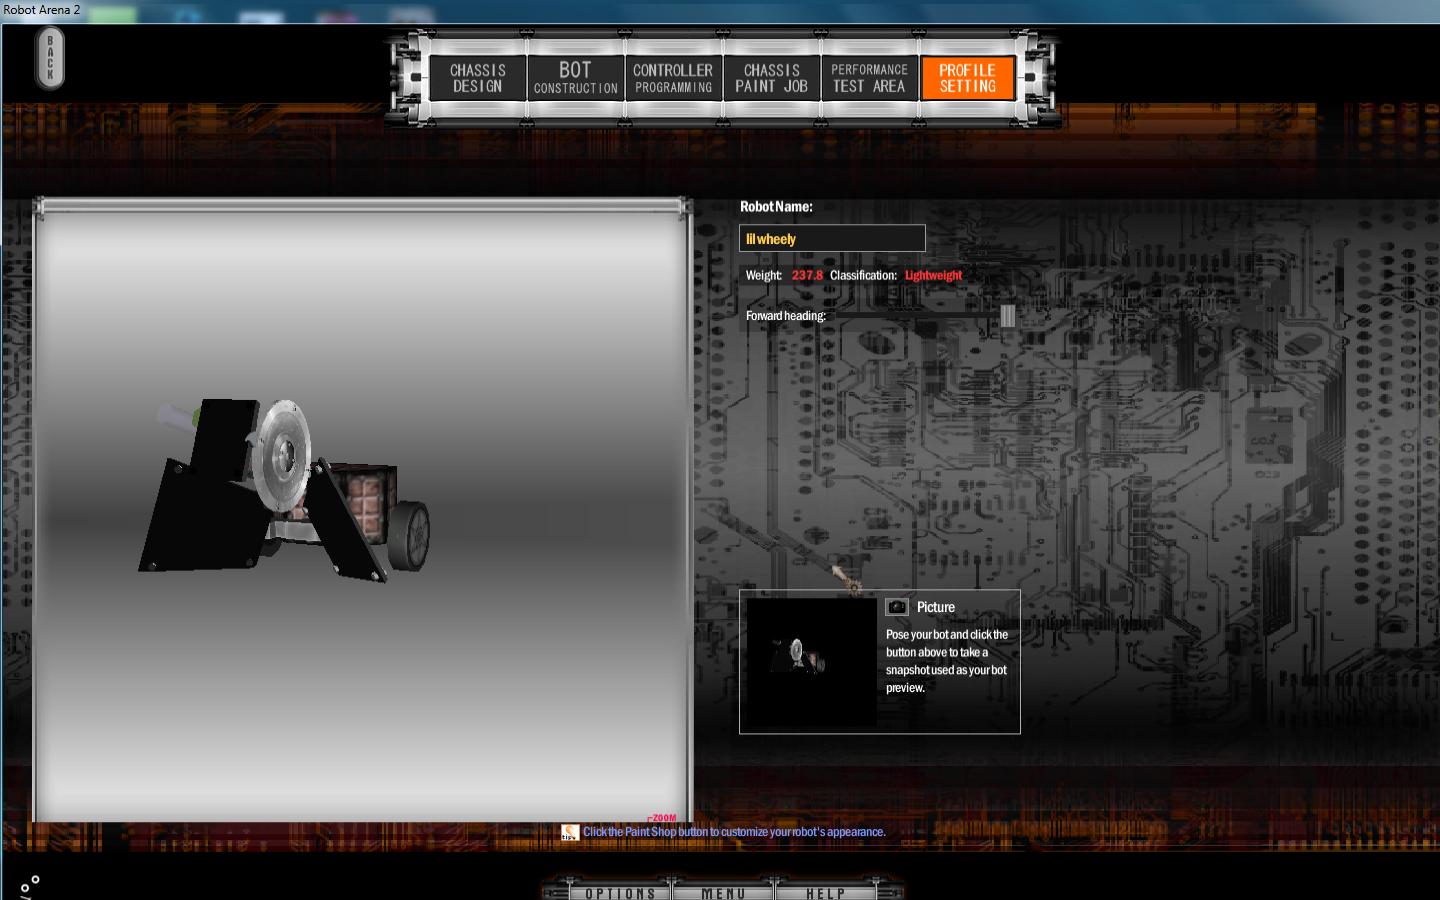Open Controller Programming tab
The width and height of the screenshot is (1440, 900).
coord(673,78)
